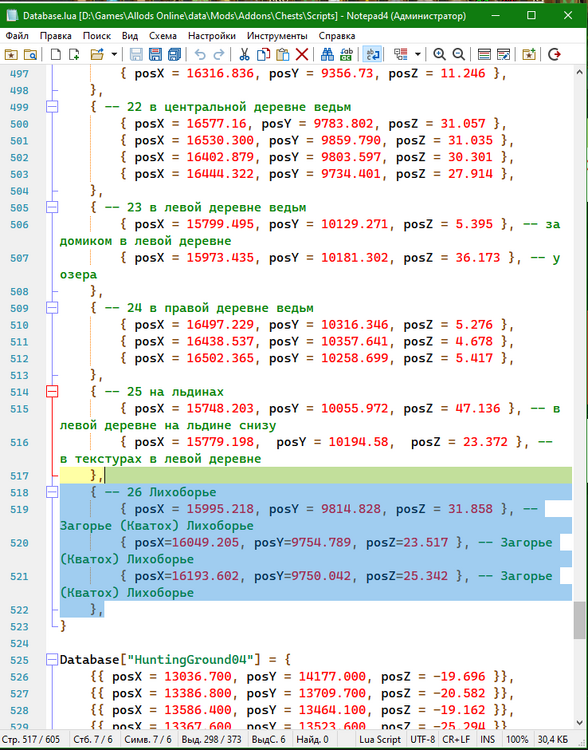Screen dimensions: 588x750
Task: Click the comment '-- 26 Лихоборье'
Action: pos(160,492)
